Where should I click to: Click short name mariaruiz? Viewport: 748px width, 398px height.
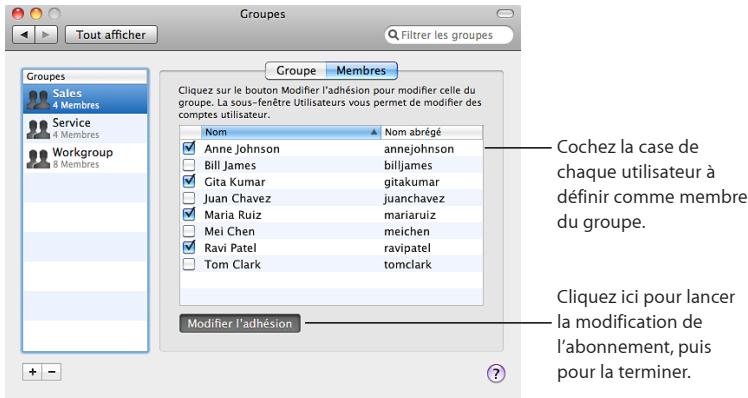(x=410, y=215)
